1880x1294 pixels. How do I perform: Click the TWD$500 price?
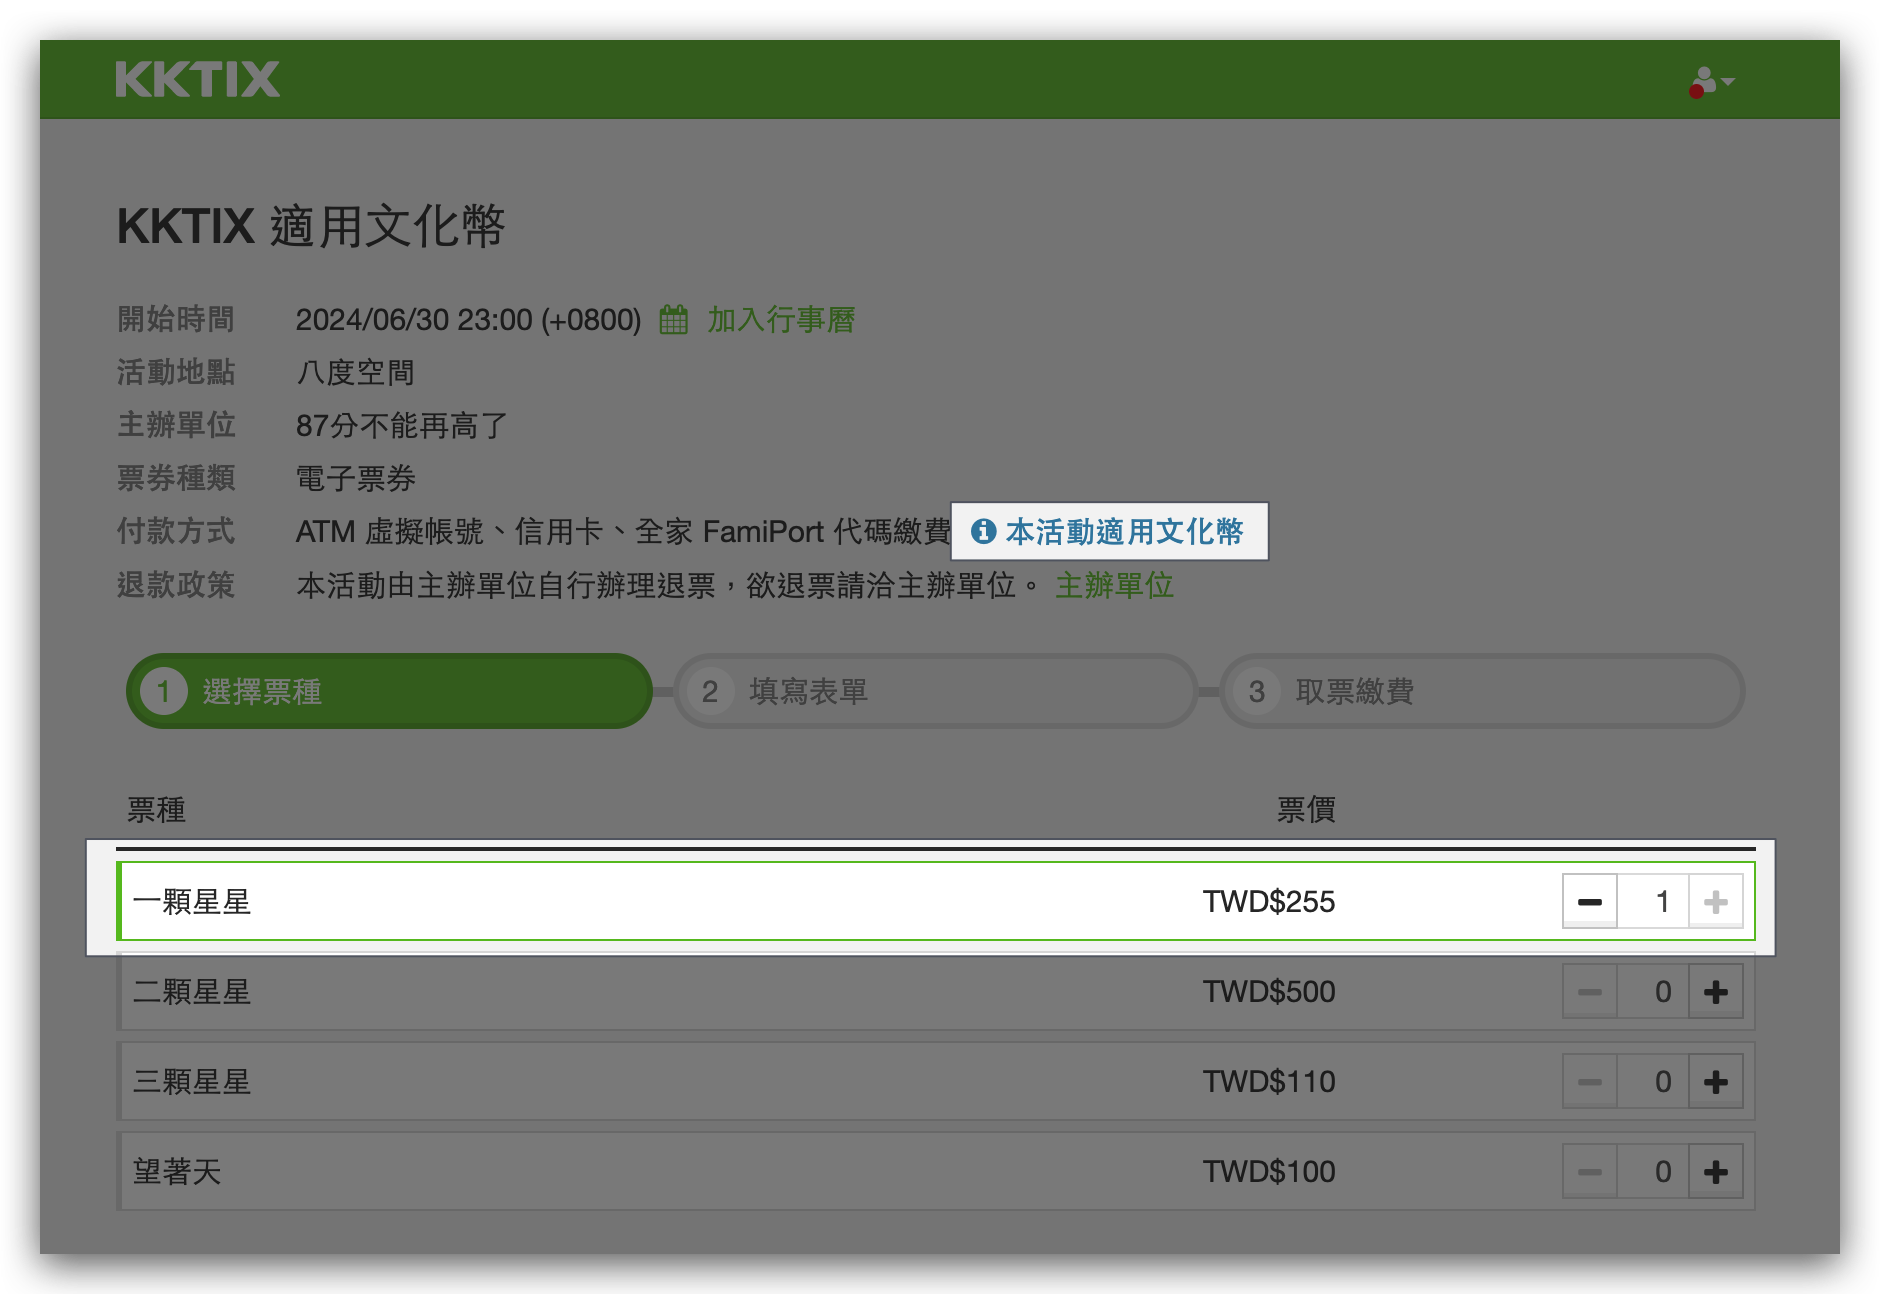[x=1269, y=991]
